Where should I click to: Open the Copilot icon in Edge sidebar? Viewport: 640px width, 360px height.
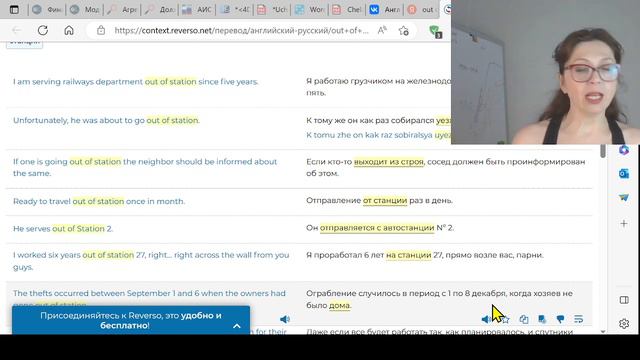[x=624, y=150]
